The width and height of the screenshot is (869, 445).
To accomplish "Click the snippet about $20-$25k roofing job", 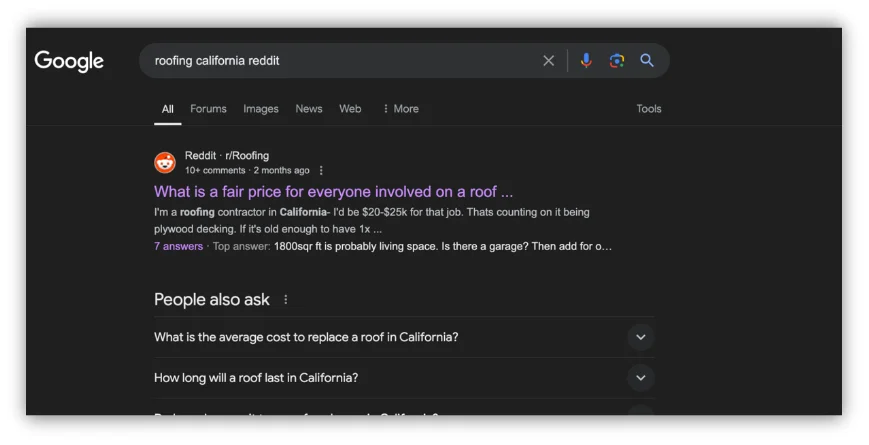I will (372, 221).
